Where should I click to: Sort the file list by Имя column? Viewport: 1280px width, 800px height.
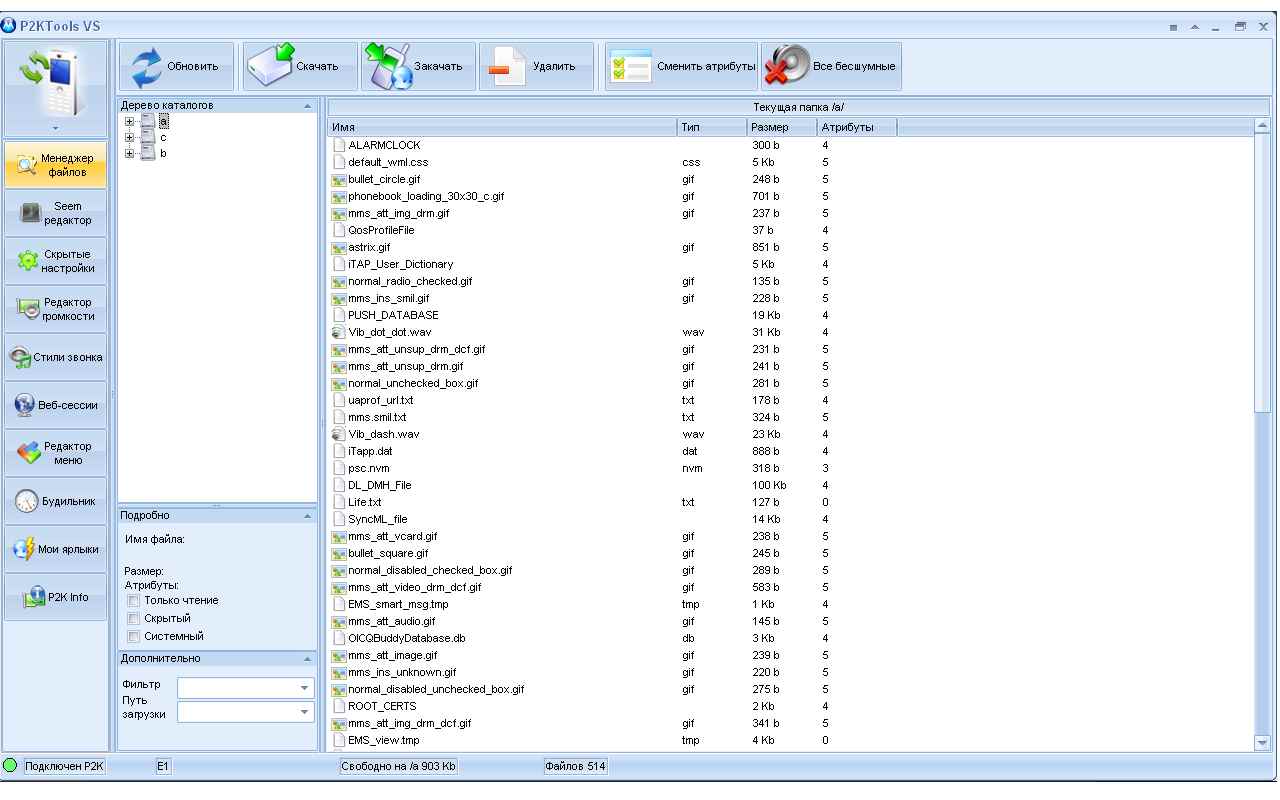click(502, 127)
